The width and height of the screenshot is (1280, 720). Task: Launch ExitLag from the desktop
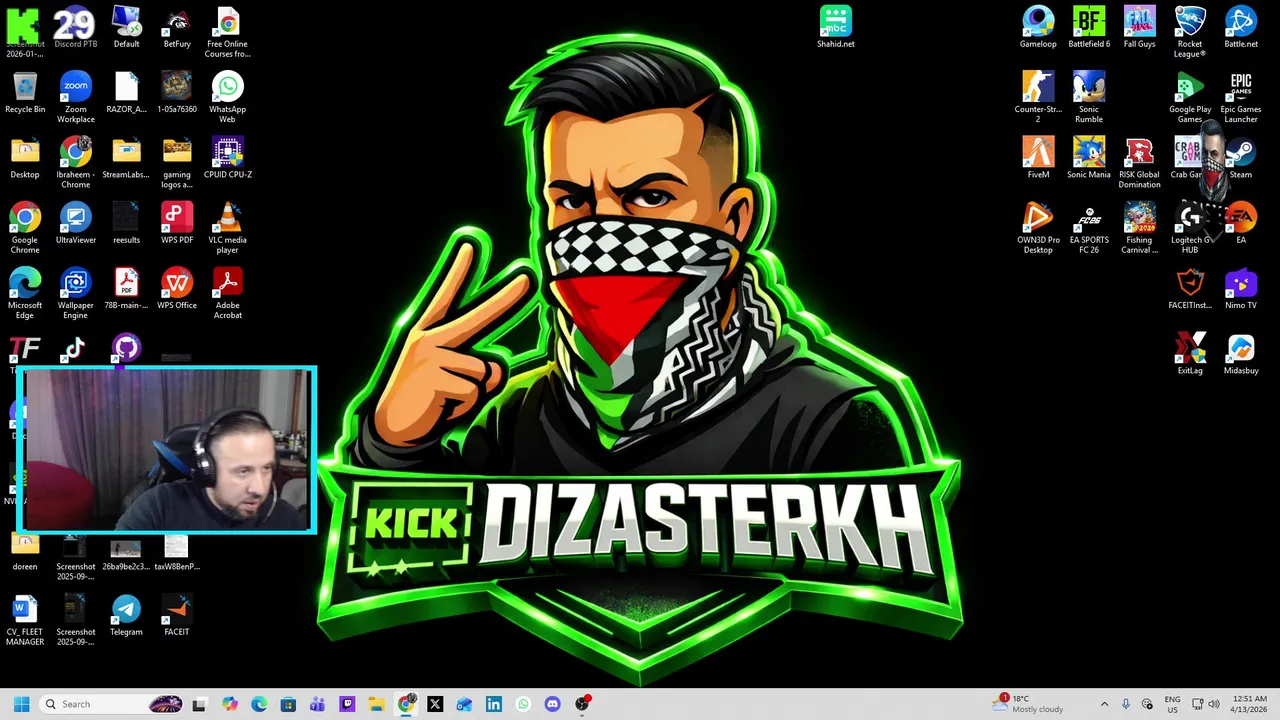[1190, 352]
